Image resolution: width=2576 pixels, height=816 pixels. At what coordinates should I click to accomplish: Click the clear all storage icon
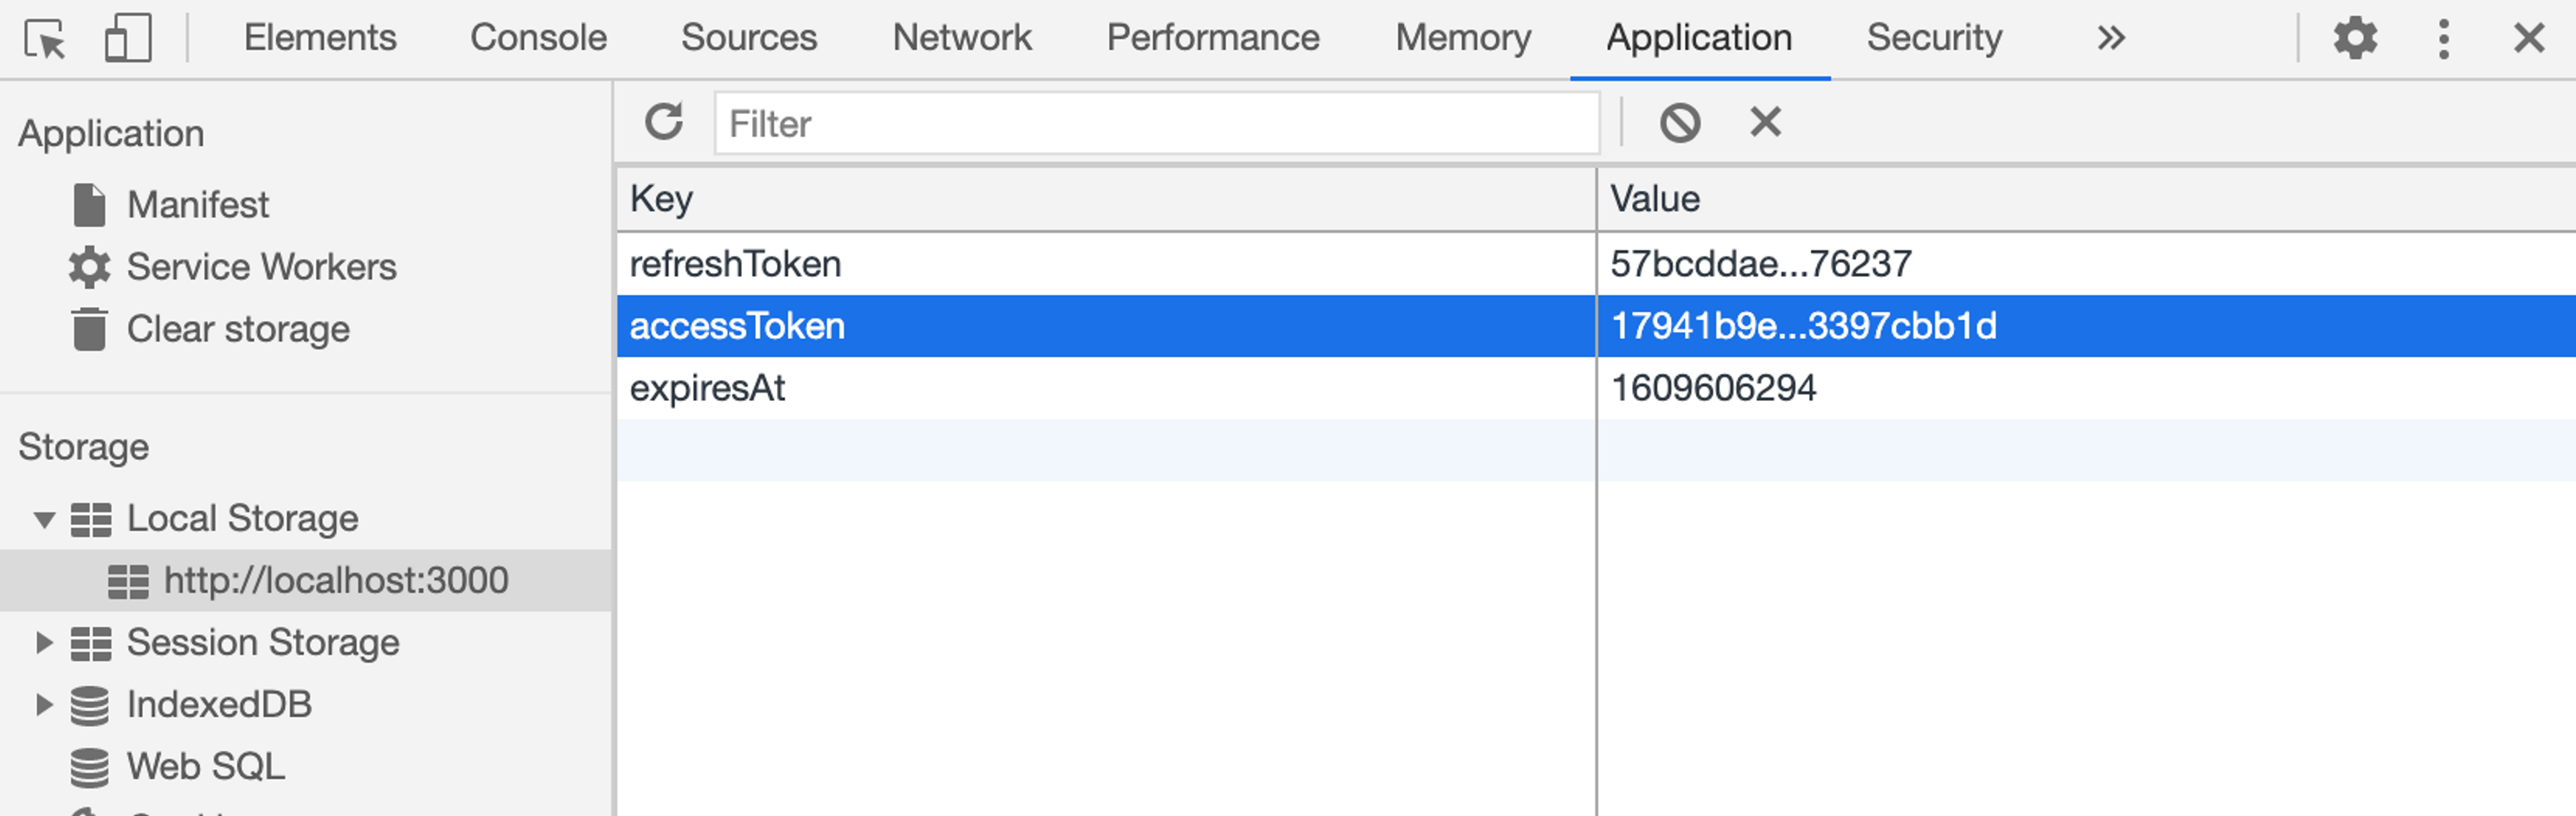(x=1680, y=122)
